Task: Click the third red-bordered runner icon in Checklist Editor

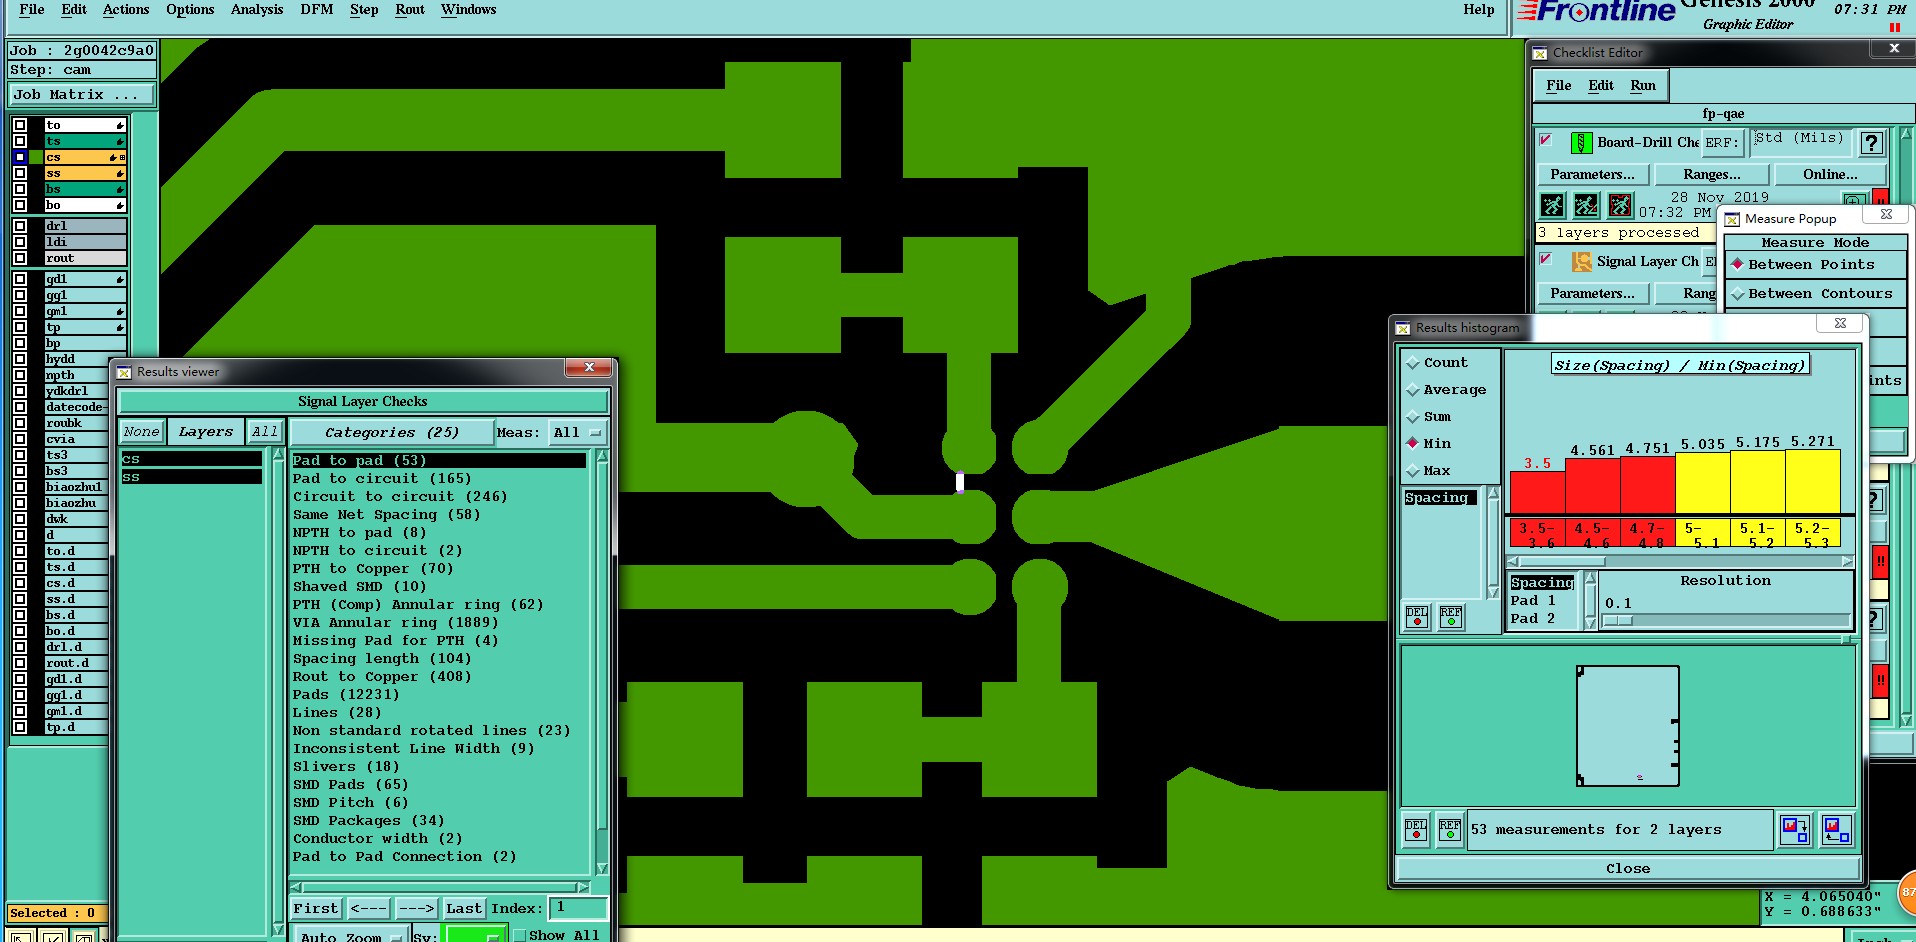Action: 1620,205
